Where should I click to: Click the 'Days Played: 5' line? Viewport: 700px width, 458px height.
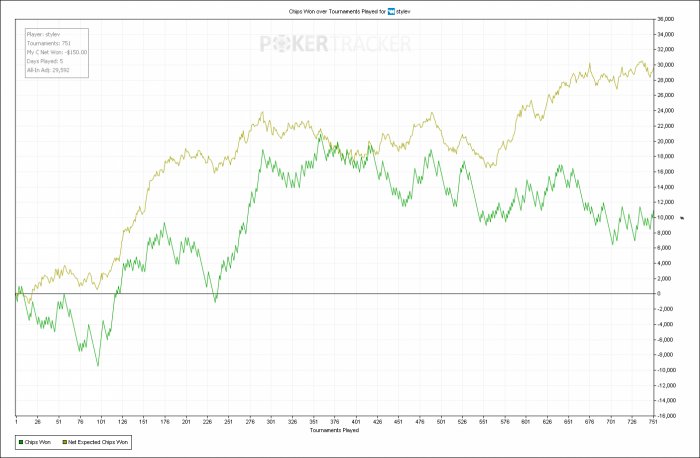tap(45, 61)
